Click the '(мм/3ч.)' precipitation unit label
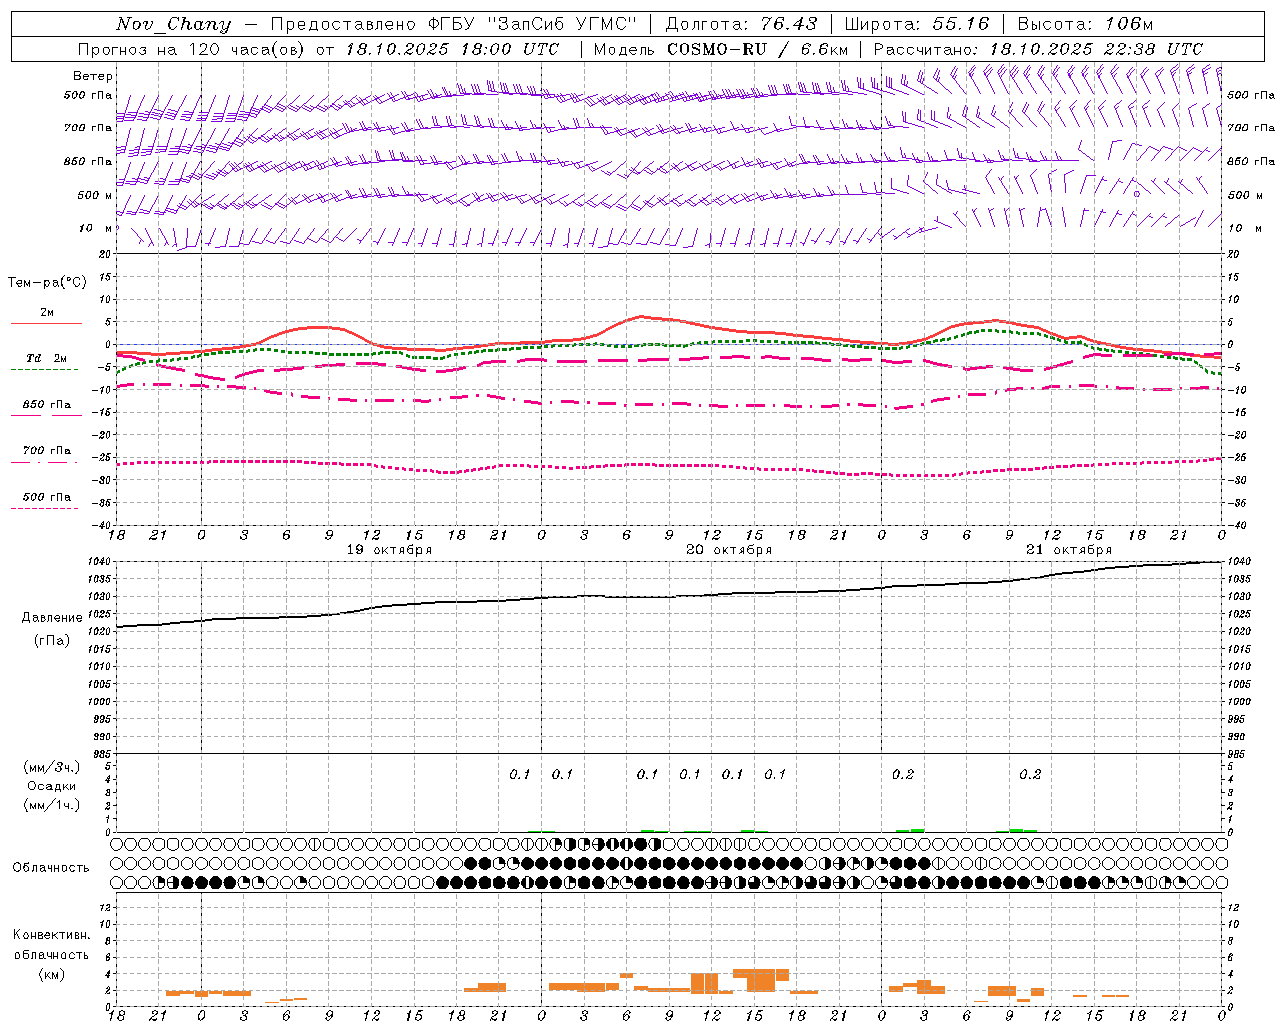This screenshot has height=1024, width=1280. click(52, 767)
